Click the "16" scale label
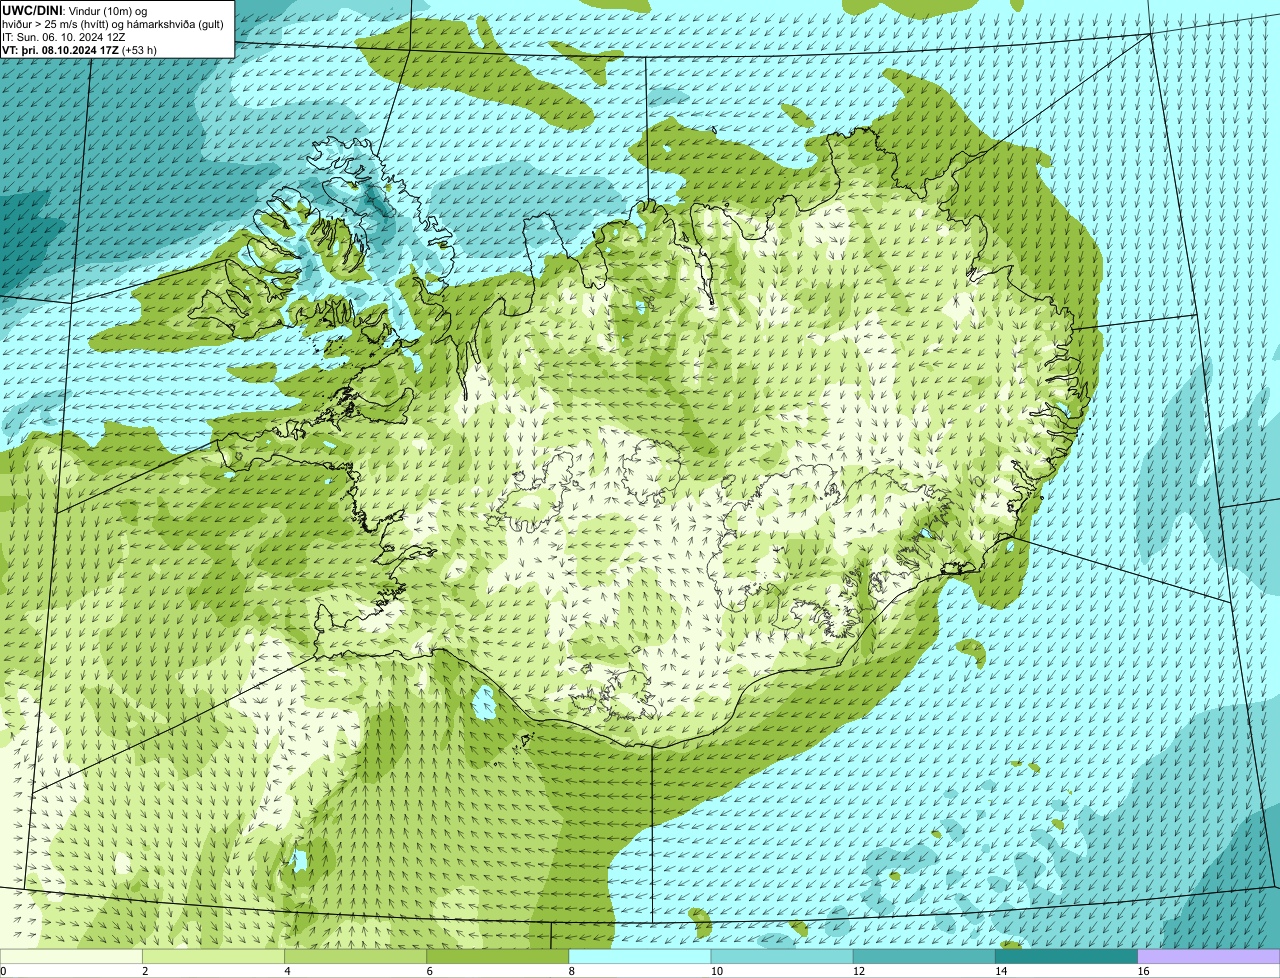Screen dimensions: 1280x978 tap(1143, 971)
